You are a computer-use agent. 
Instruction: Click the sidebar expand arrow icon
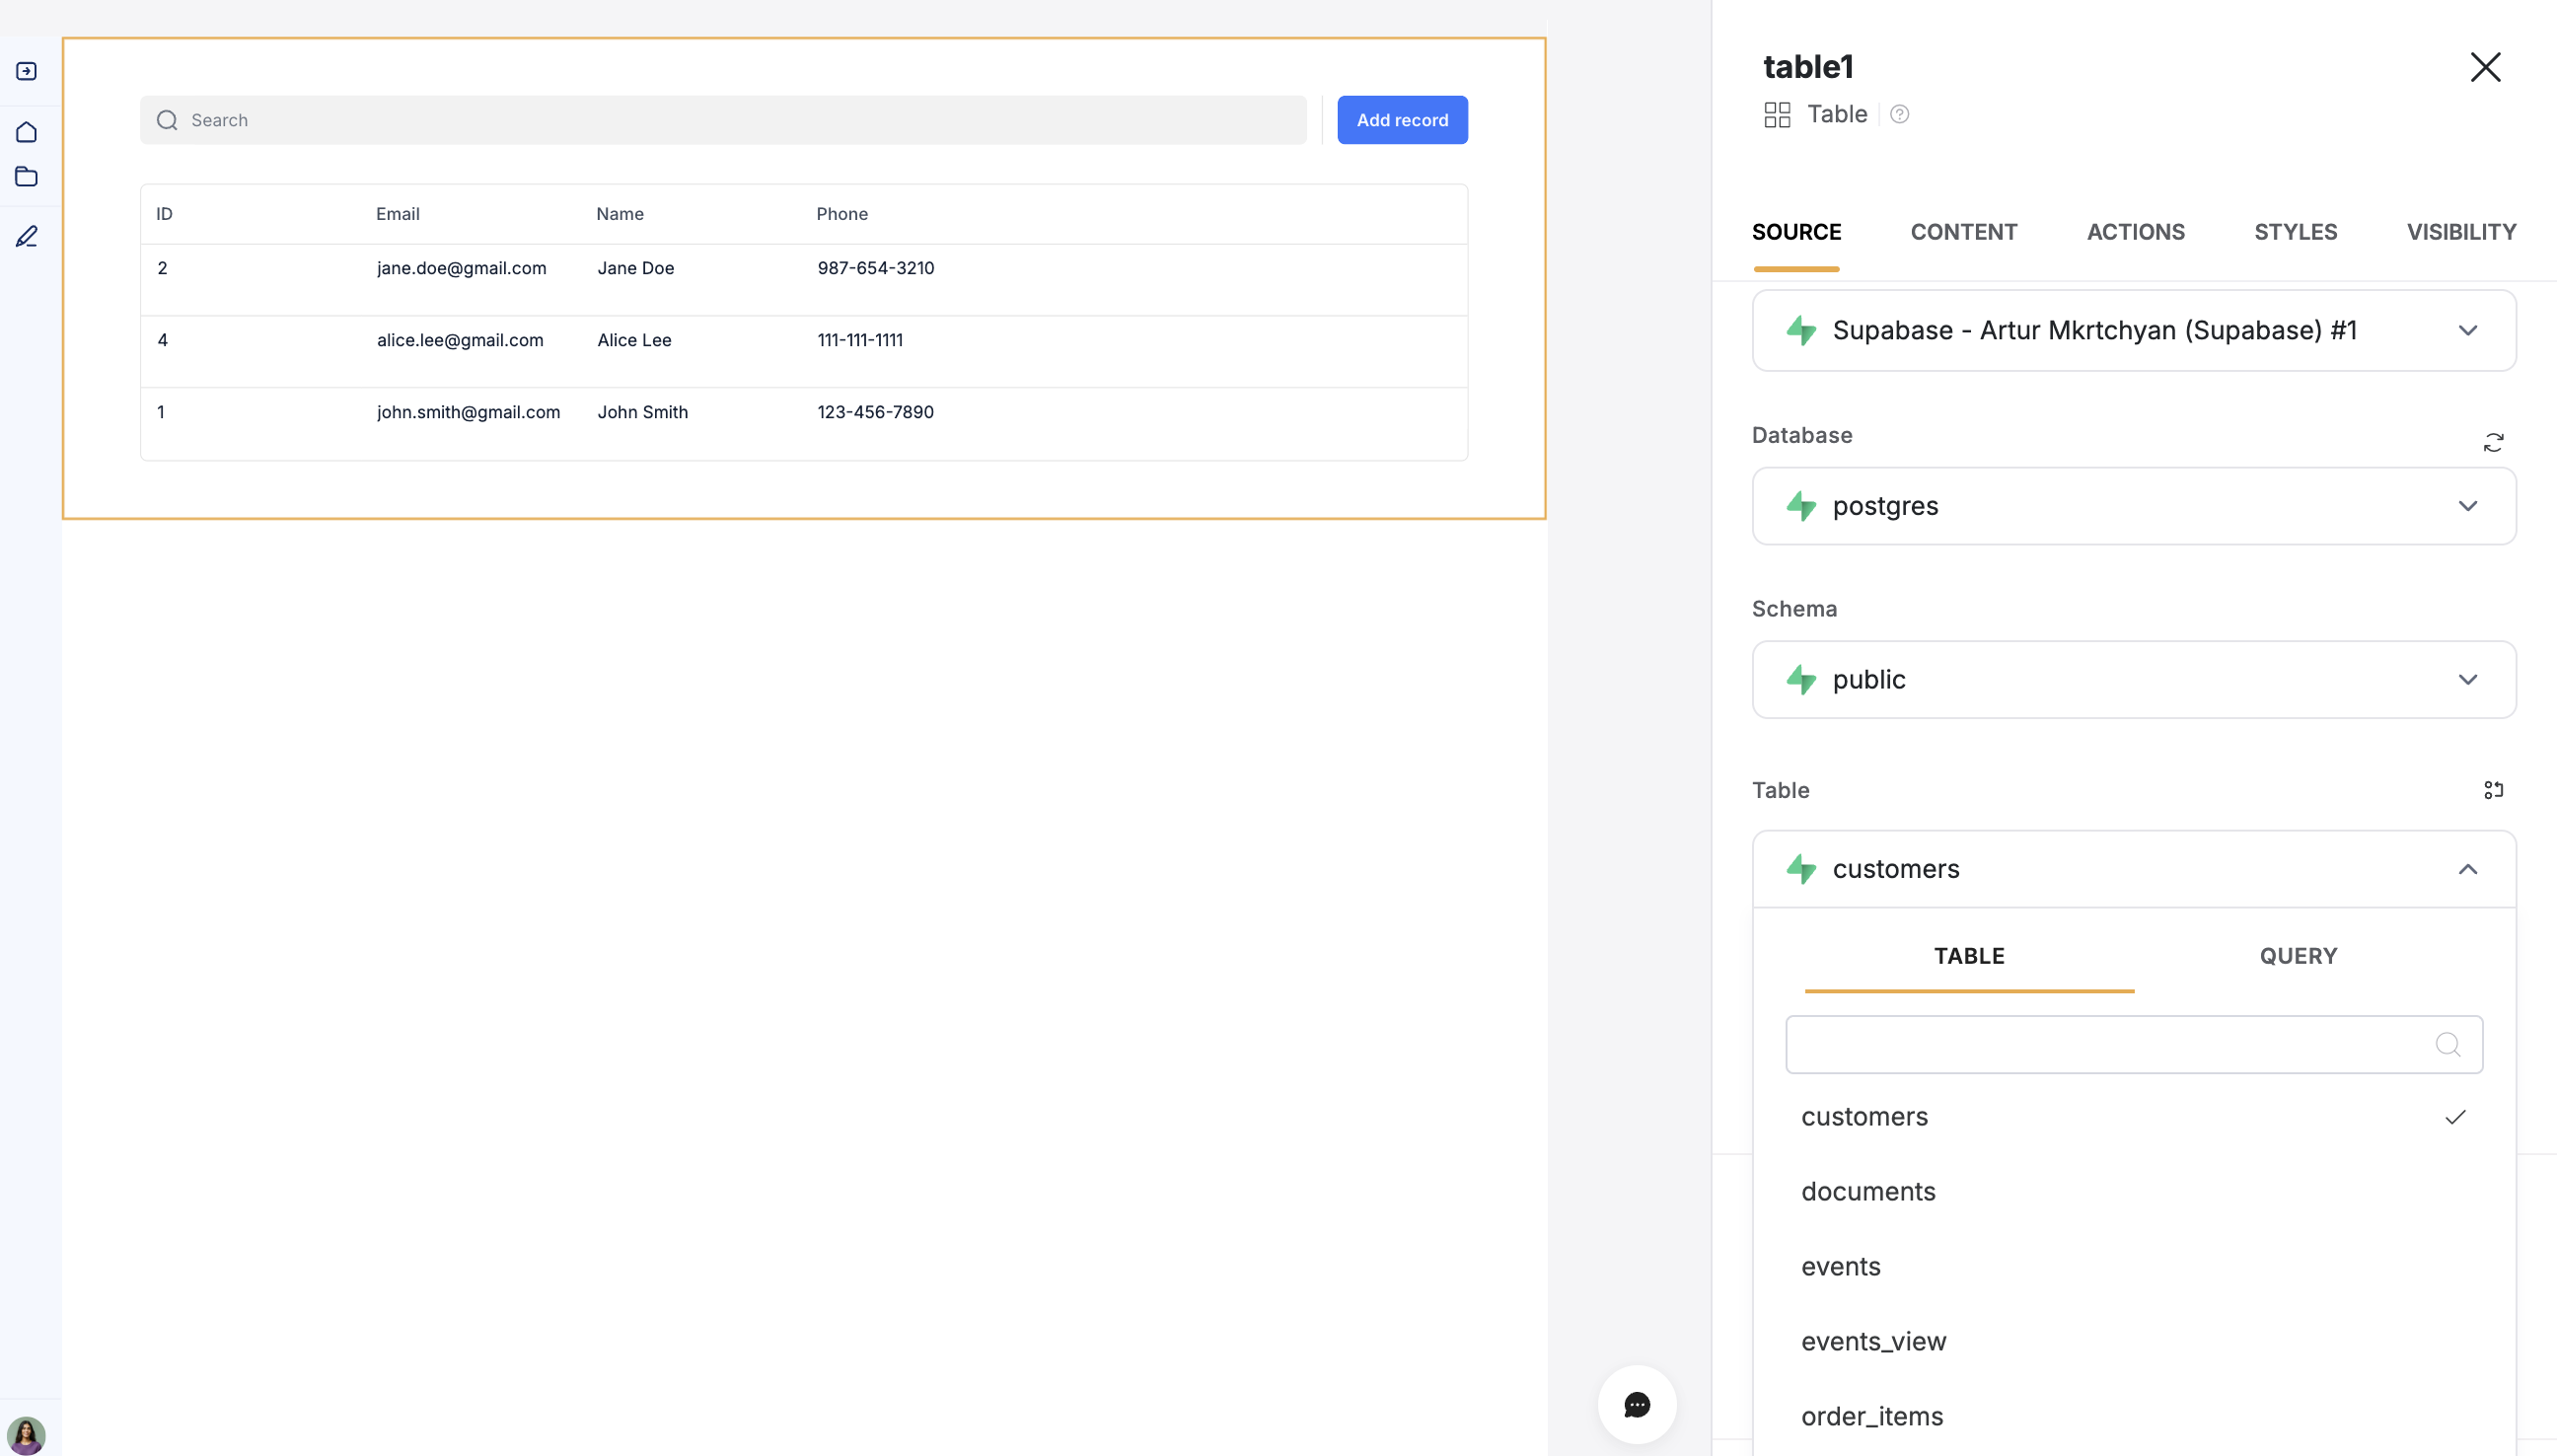point(27,71)
